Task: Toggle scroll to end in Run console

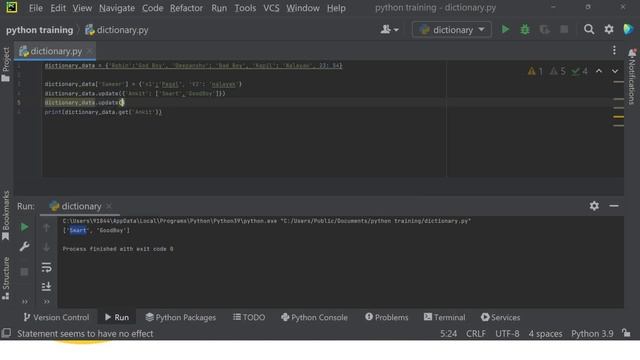Action: tap(47, 286)
